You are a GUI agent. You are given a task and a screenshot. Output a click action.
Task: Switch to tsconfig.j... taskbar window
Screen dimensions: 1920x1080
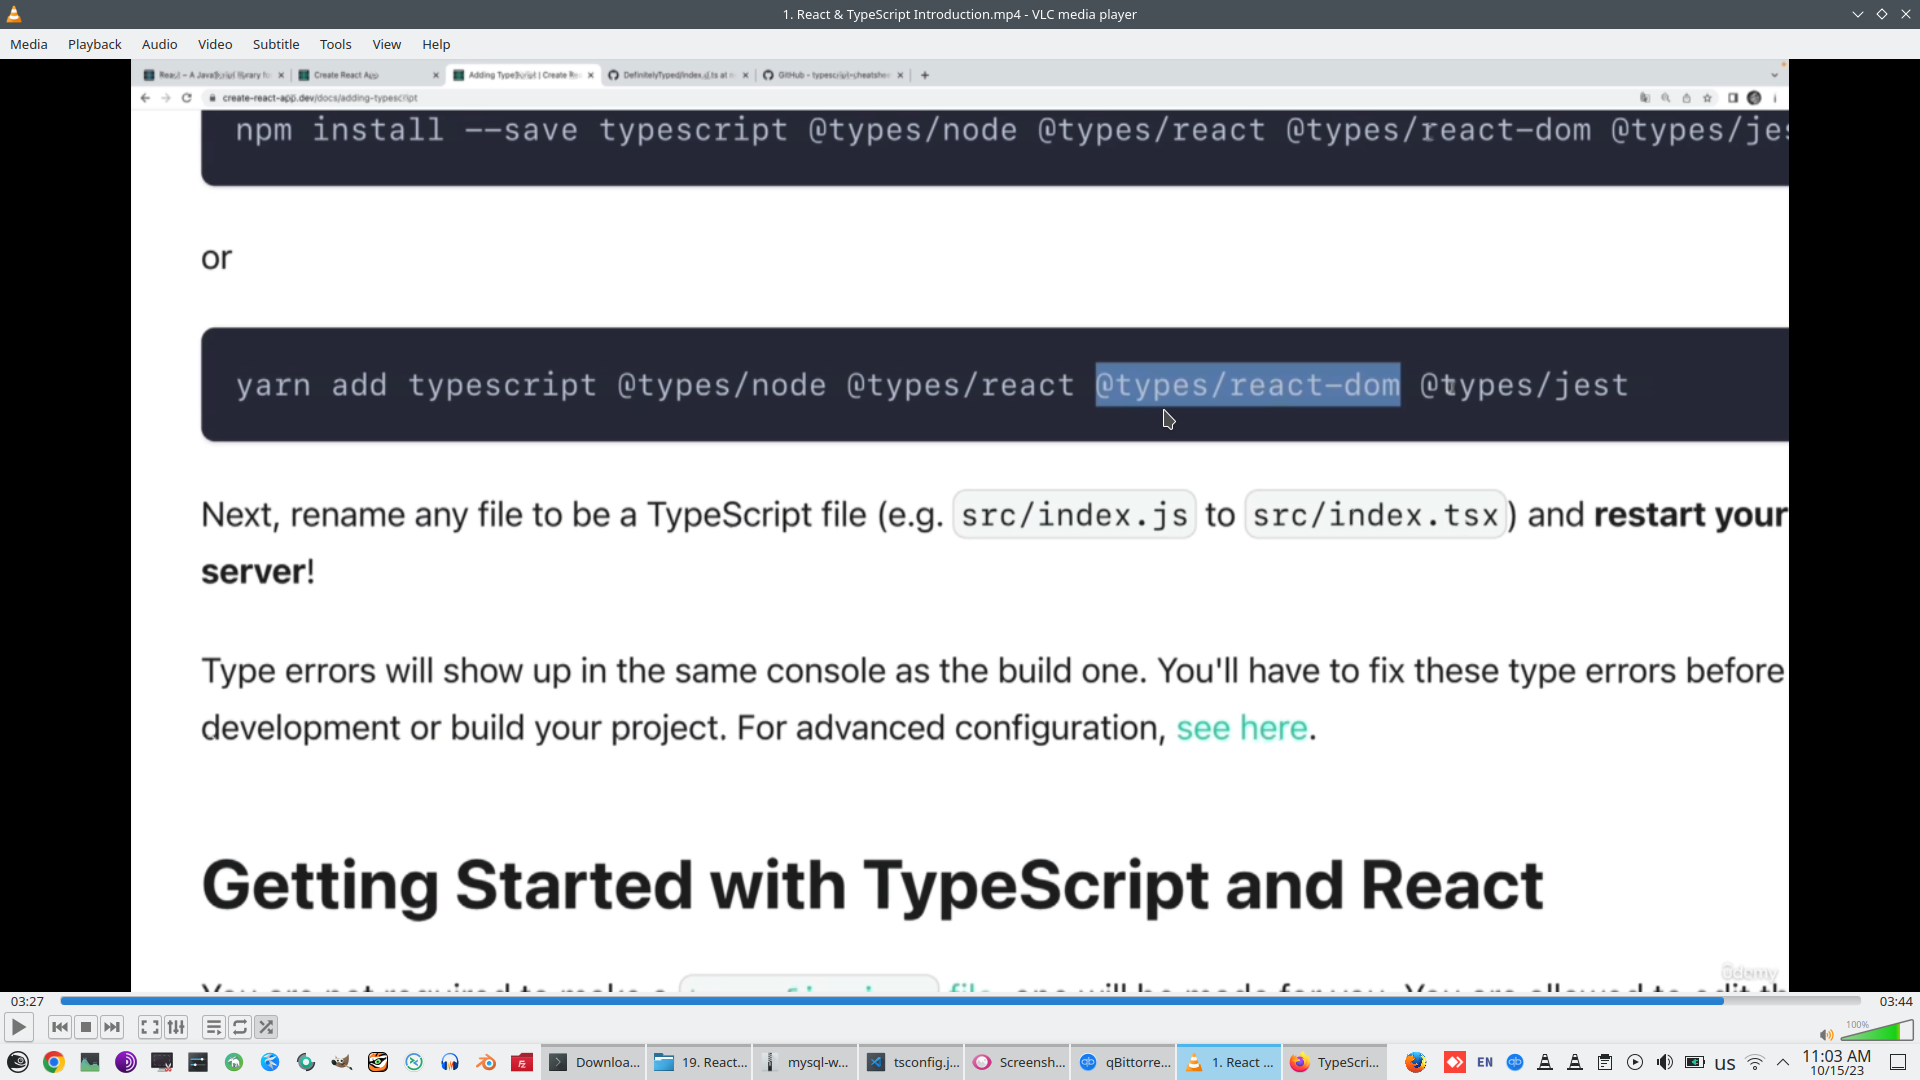(911, 1062)
